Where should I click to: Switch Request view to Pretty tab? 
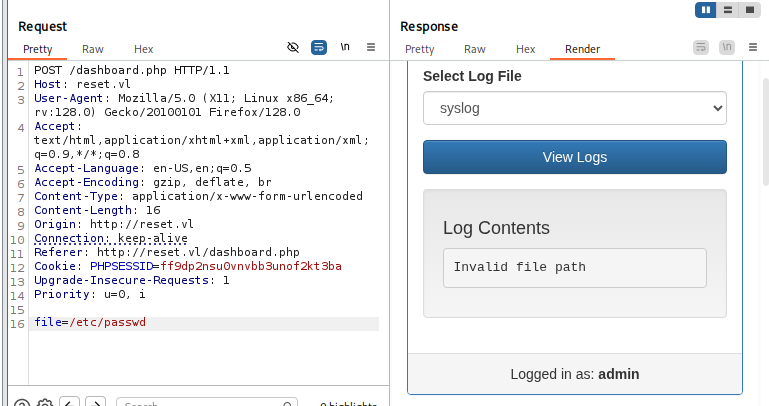38,49
